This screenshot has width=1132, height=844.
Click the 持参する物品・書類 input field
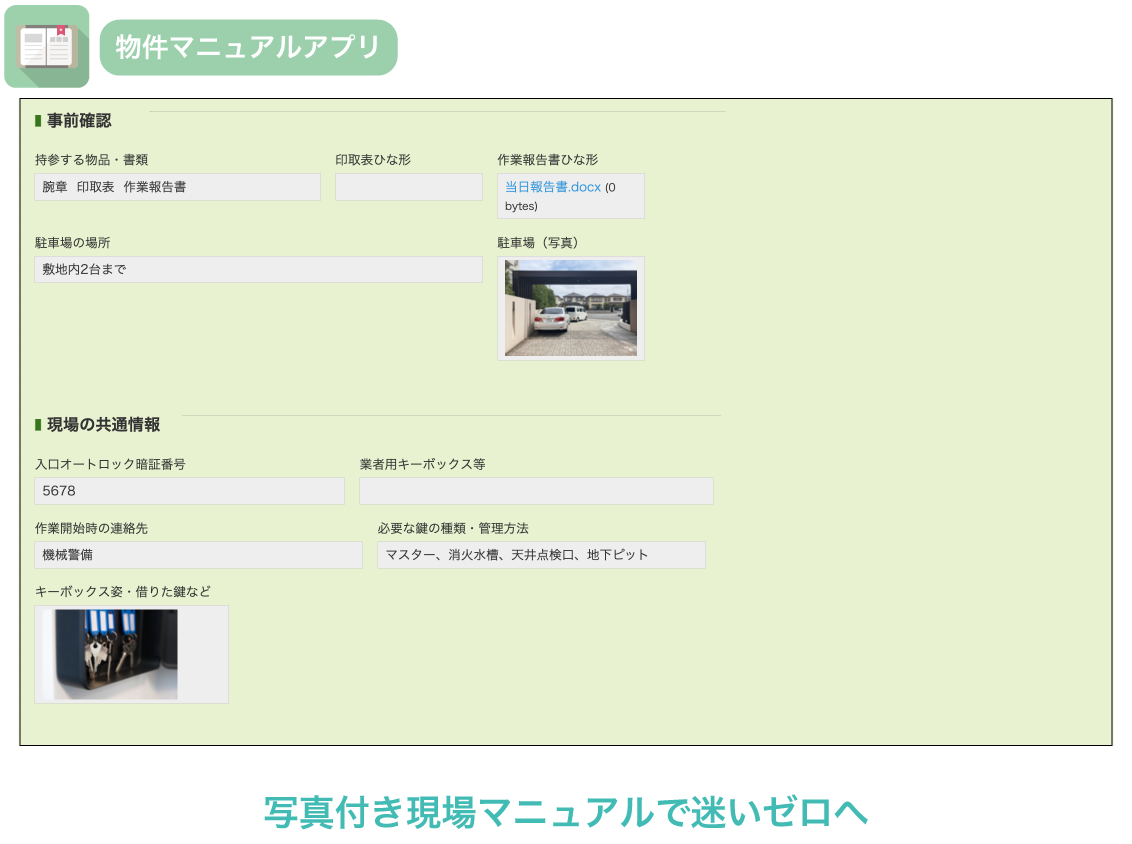coord(177,187)
